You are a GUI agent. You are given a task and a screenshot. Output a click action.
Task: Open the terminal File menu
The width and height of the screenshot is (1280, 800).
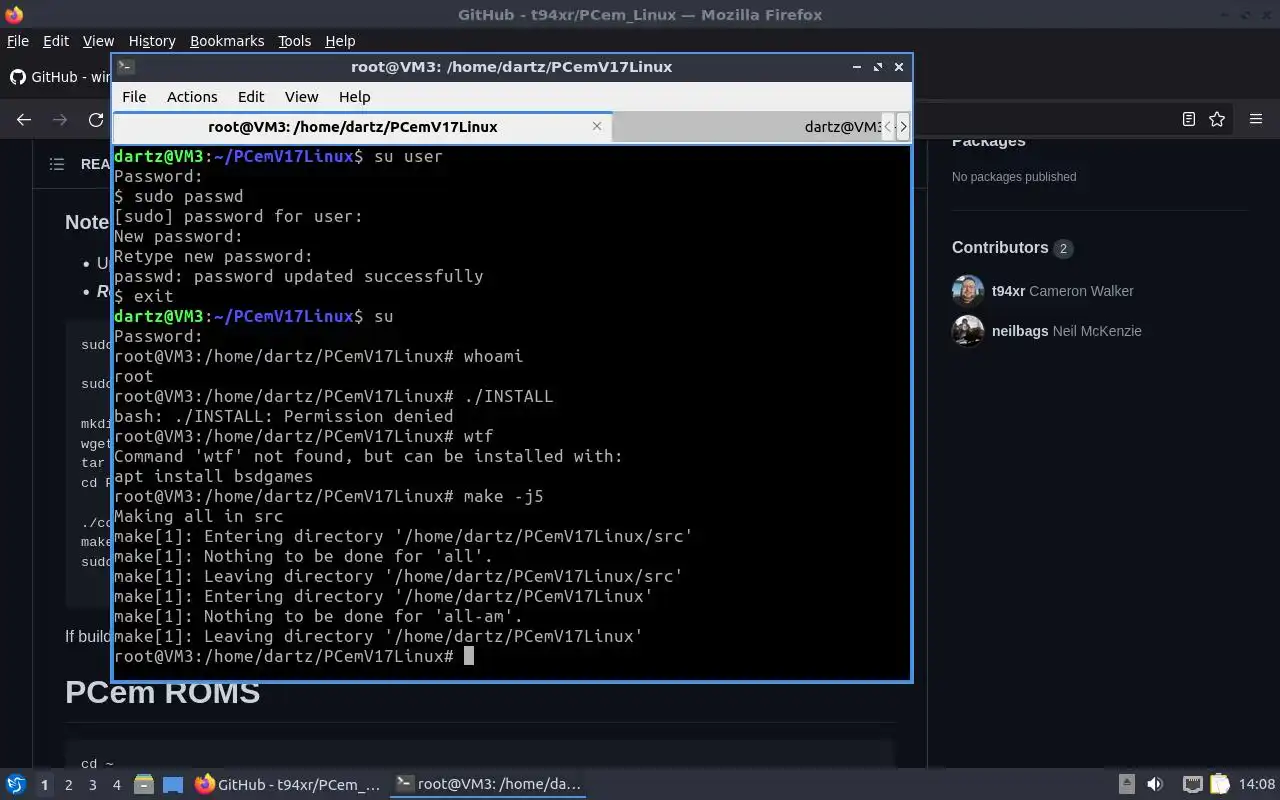[134, 97]
